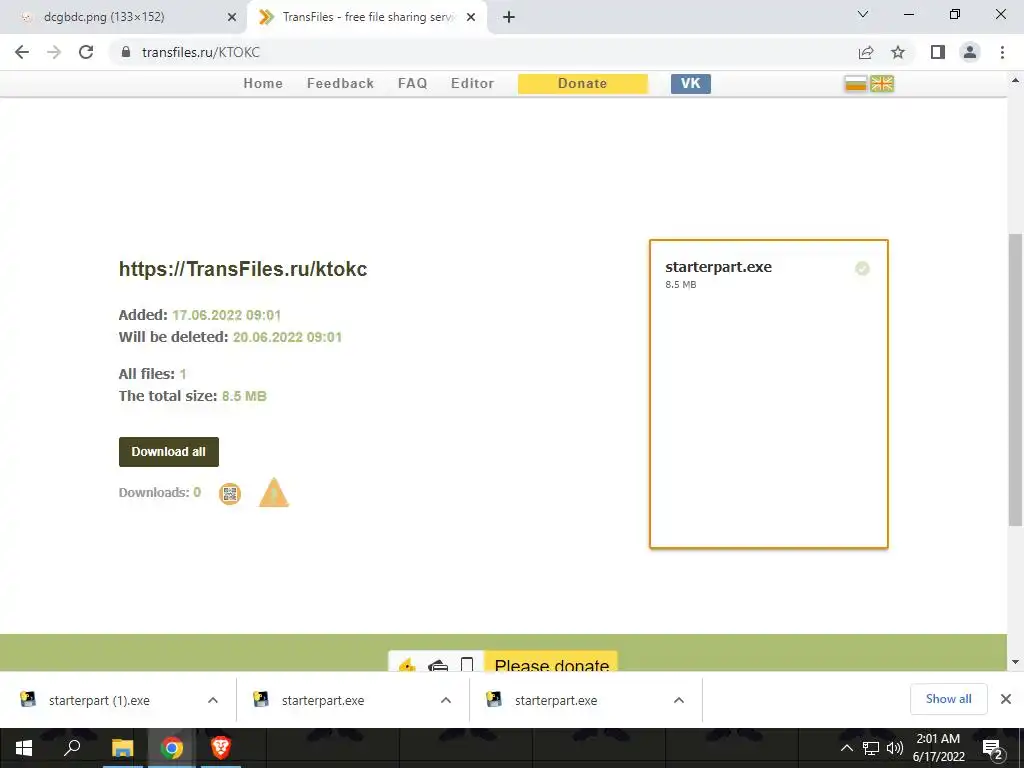The image size is (1024, 768).
Task: Reload the TransFiles page
Action: [x=86, y=52]
